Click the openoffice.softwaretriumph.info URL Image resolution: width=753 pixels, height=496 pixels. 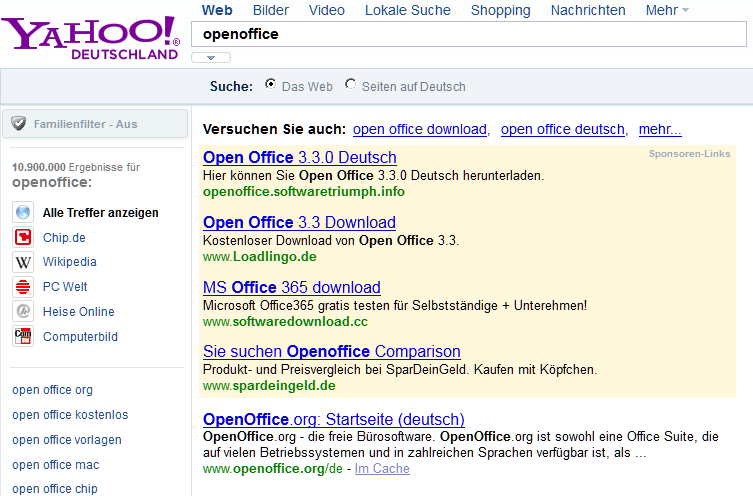pyautogui.click(x=304, y=192)
